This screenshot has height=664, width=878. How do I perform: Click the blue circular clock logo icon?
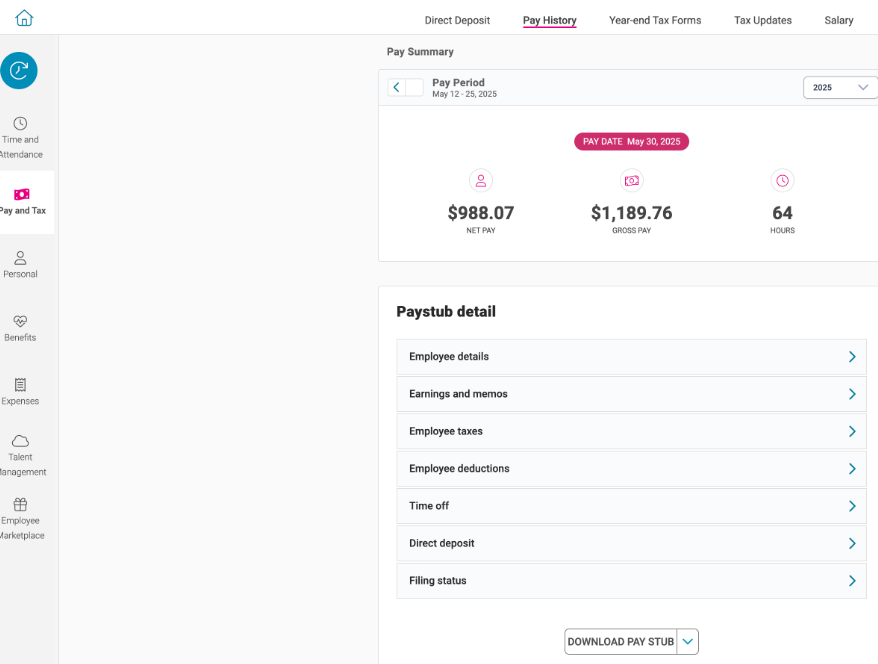tap(19, 70)
